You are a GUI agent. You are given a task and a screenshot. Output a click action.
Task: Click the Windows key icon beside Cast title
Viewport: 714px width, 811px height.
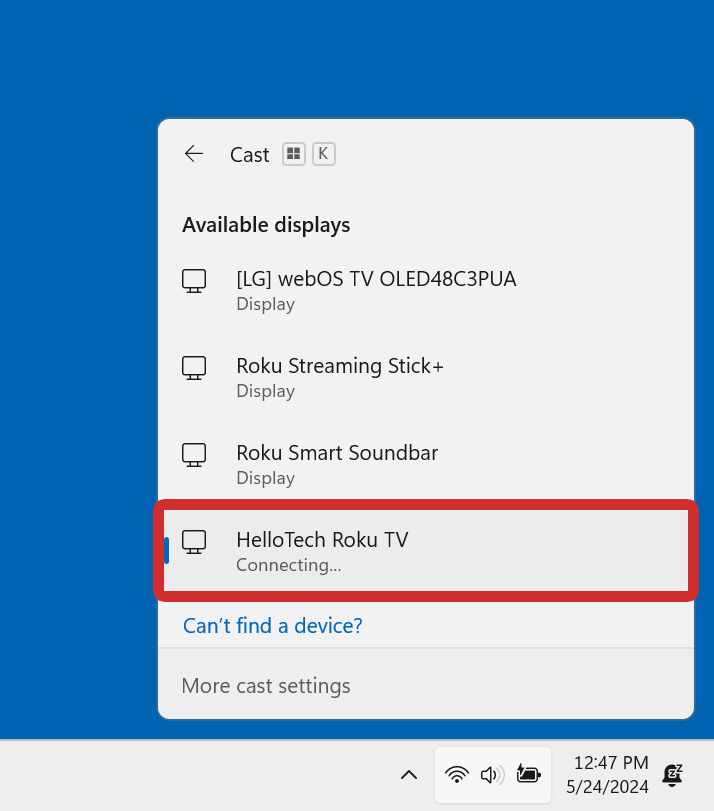(293, 154)
